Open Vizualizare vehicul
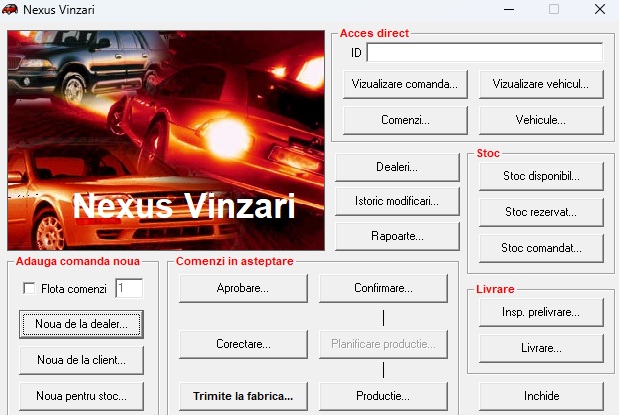Screen dimensions: 619x415 pyautogui.click(x=541, y=84)
